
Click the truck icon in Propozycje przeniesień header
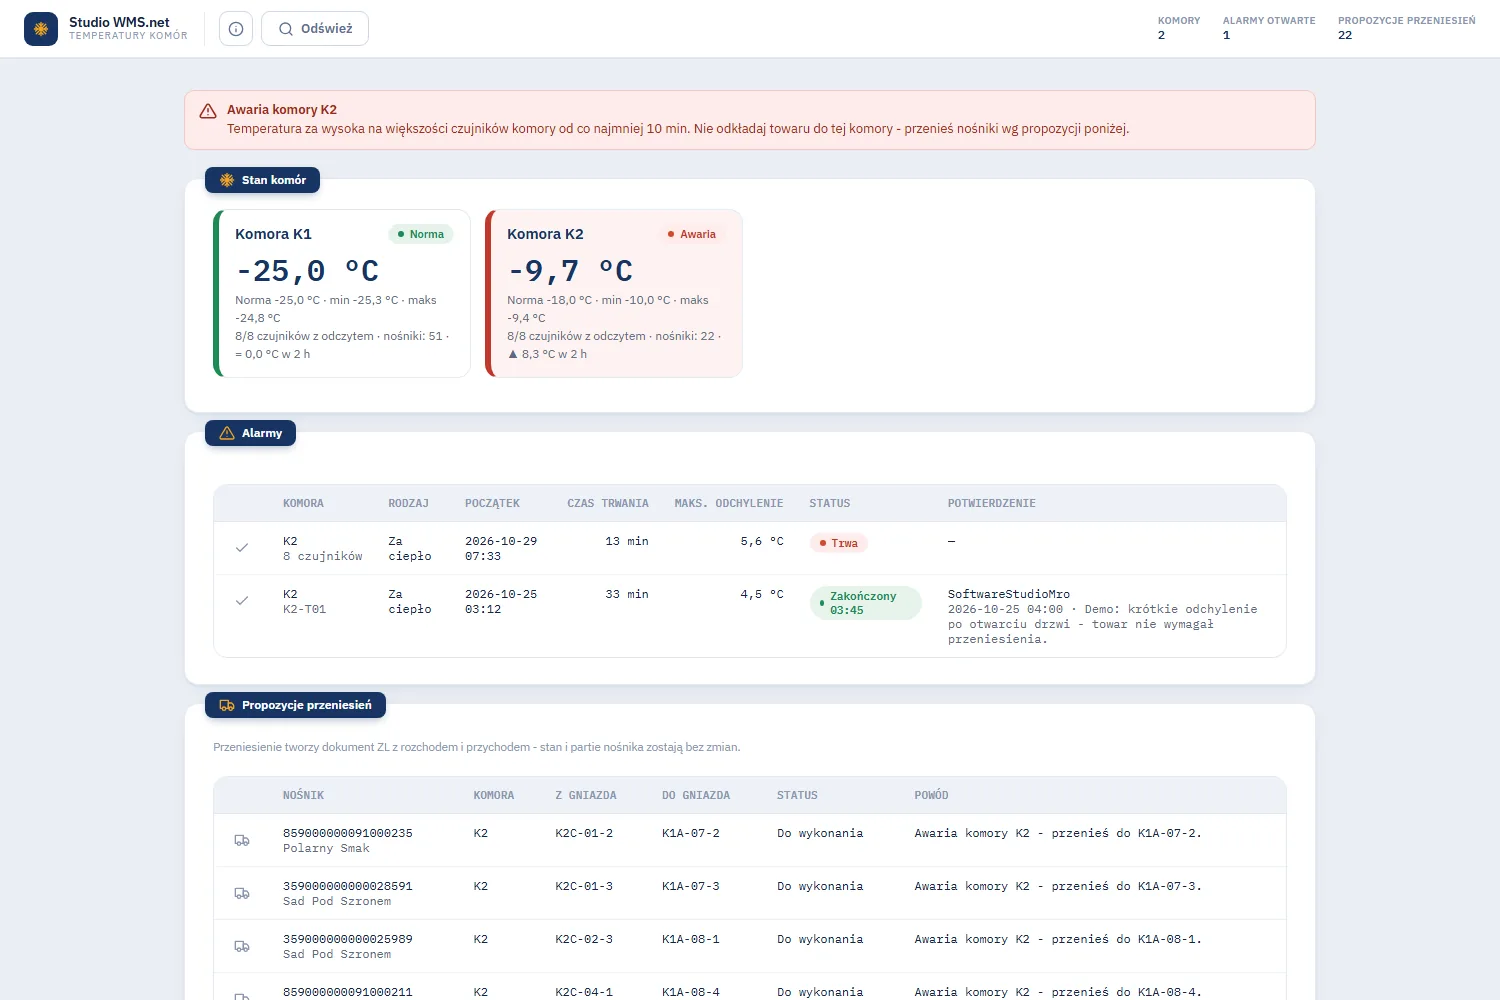[227, 705]
